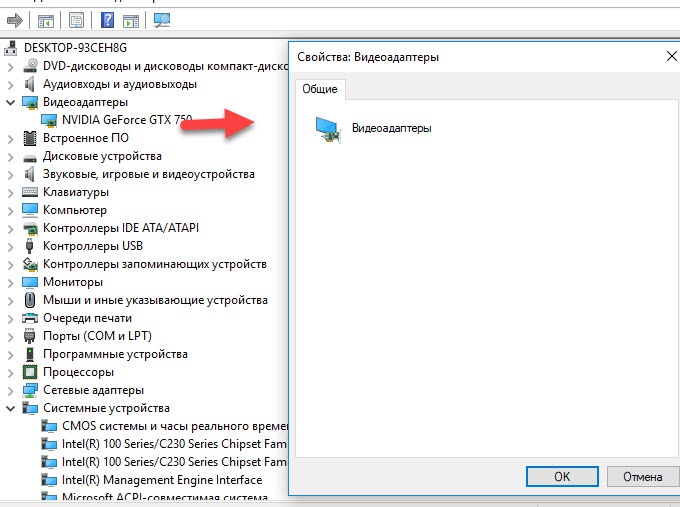The image size is (680, 507).
Task: Select the Intel(R) Management Engine Interface item
Action: tap(160, 480)
